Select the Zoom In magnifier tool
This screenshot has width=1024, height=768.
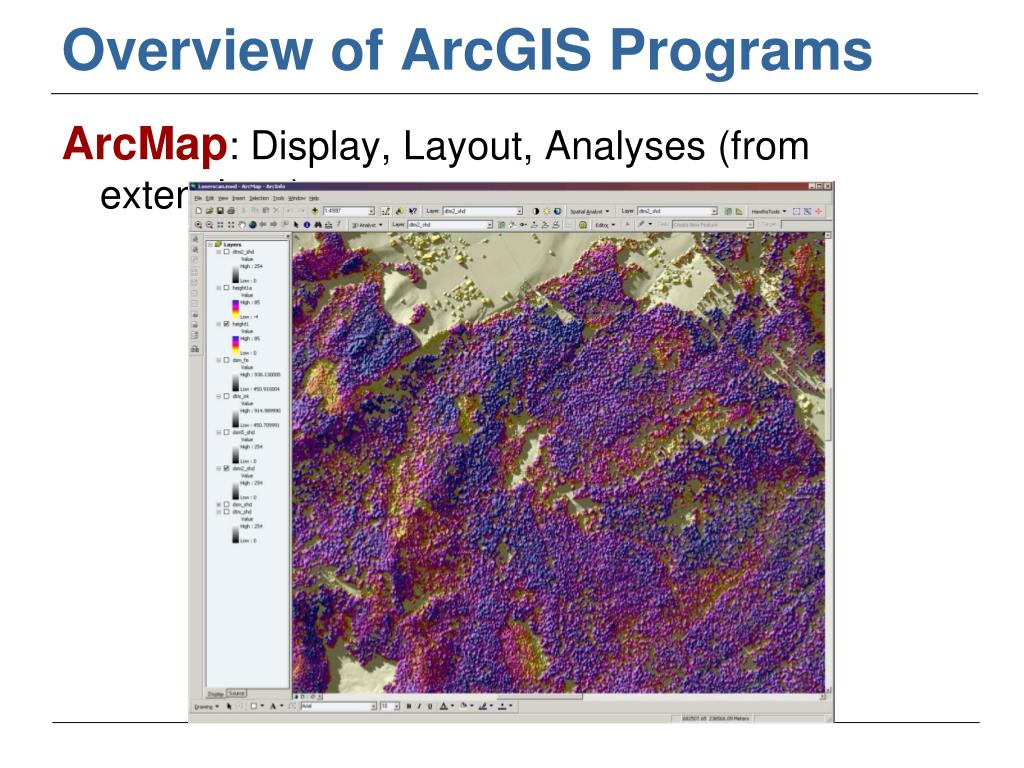199,225
